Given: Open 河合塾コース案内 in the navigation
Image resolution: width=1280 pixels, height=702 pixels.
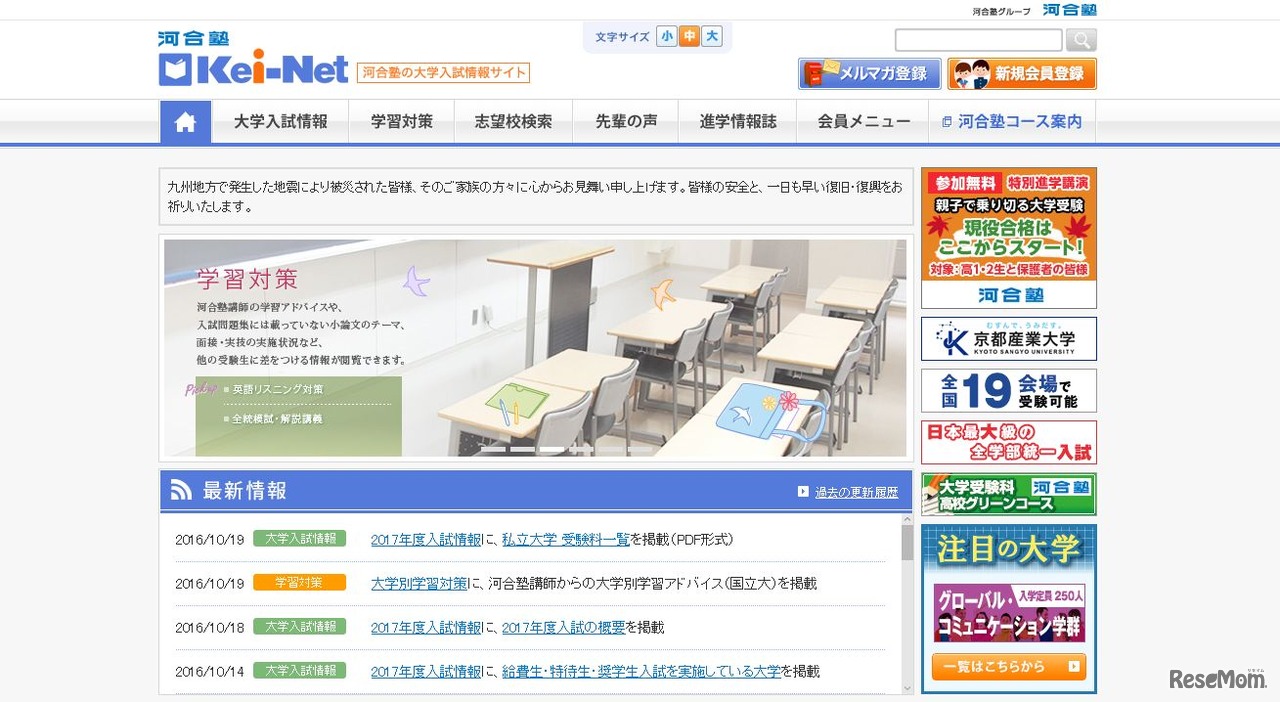Looking at the screenshot, I should click(x=1012, y=122).
